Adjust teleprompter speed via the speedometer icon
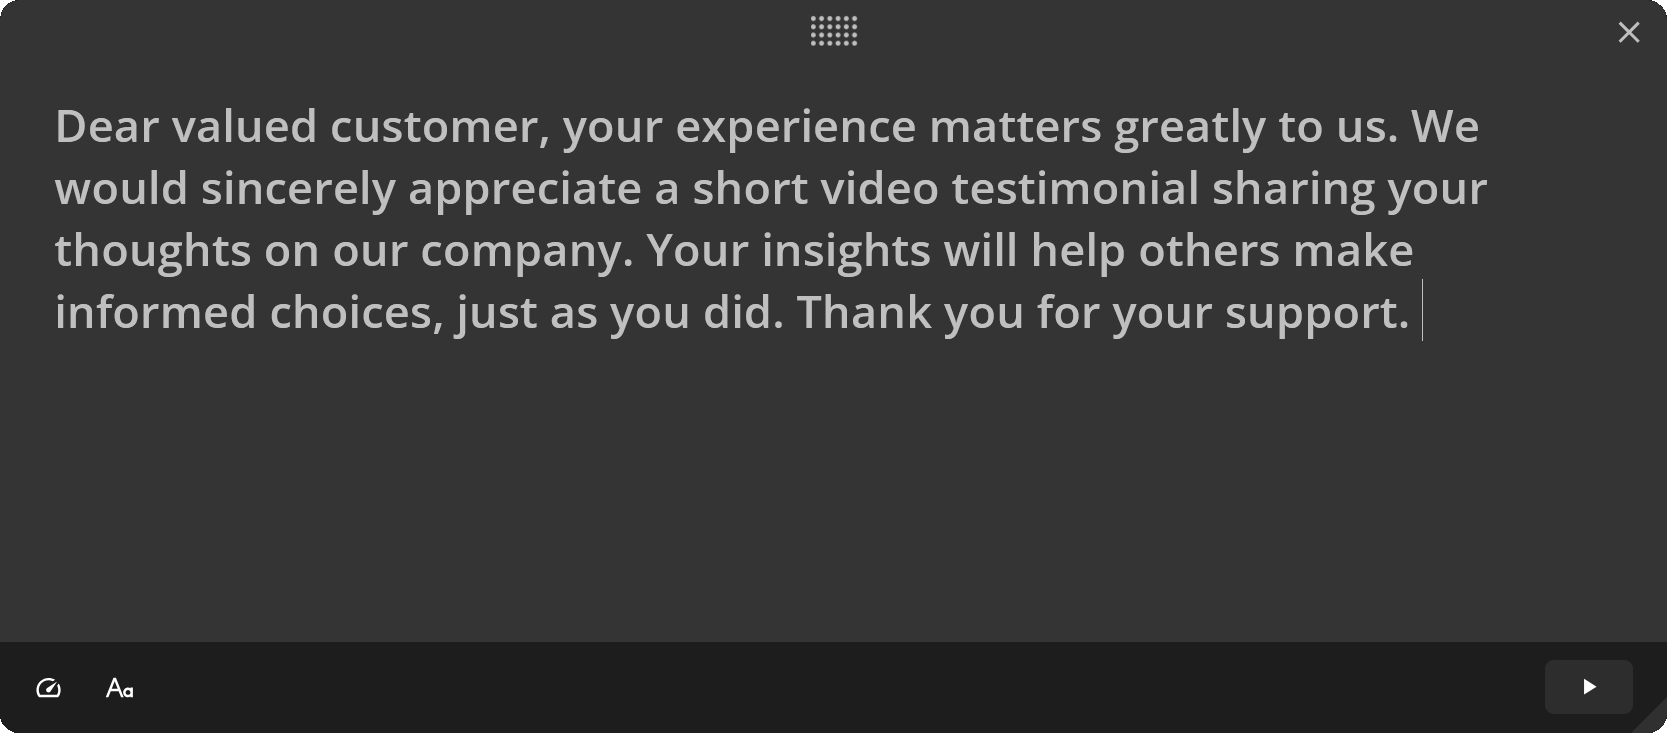Image resolution: width=1667 pixels, height=733 pixels. click(x=48, y=688)
